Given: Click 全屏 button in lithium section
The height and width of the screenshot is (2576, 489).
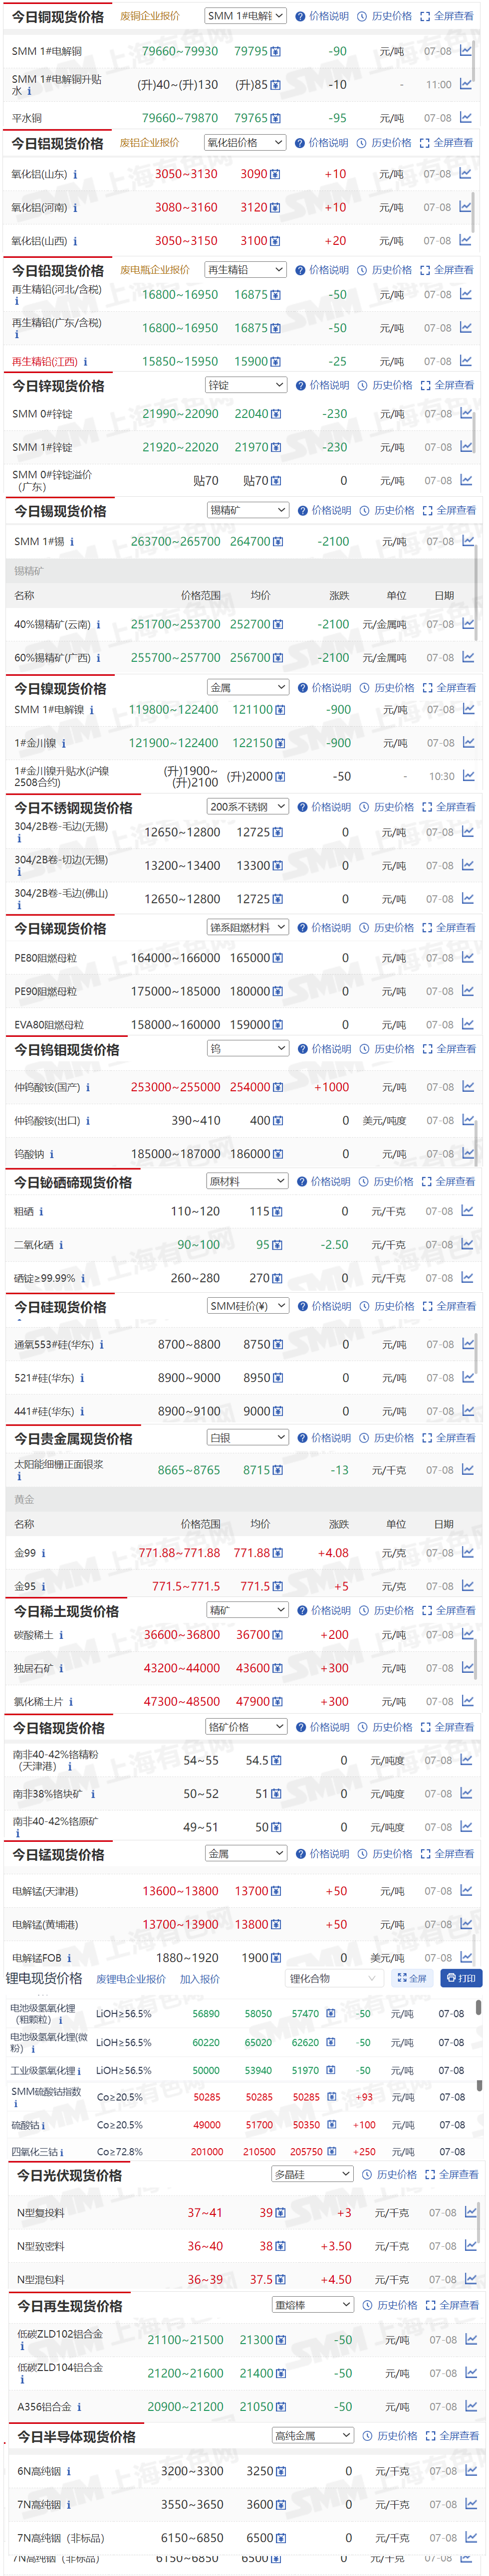Looking at the screenshot, I should click(412, 1978).
